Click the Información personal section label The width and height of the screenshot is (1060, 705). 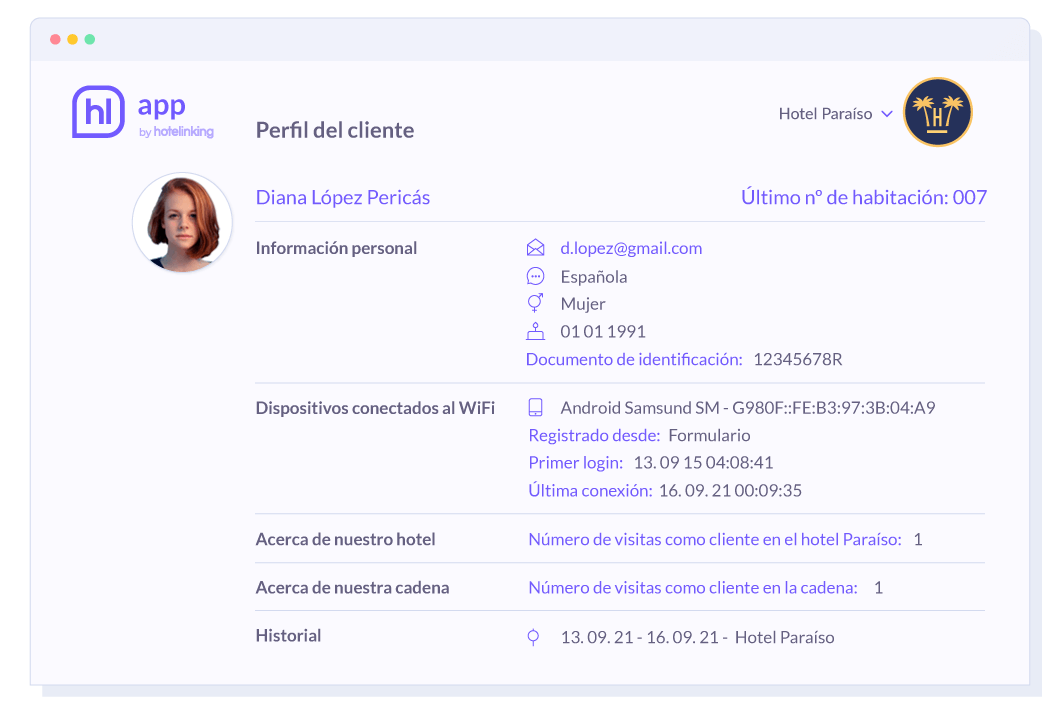[x=336, y=248]
